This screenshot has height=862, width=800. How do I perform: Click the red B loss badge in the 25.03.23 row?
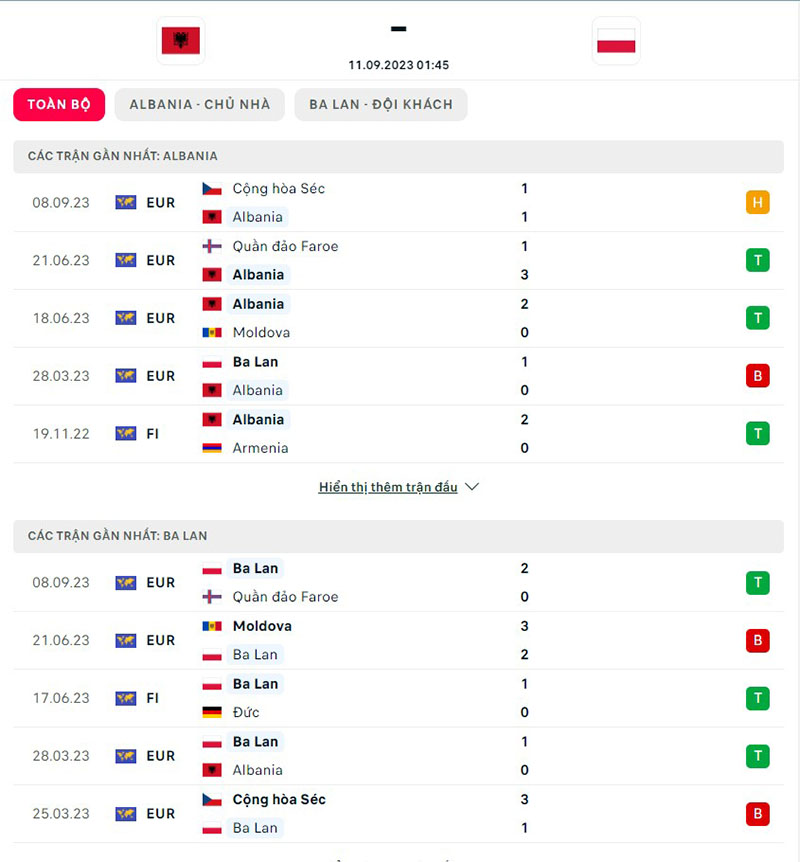coord(757,814)
